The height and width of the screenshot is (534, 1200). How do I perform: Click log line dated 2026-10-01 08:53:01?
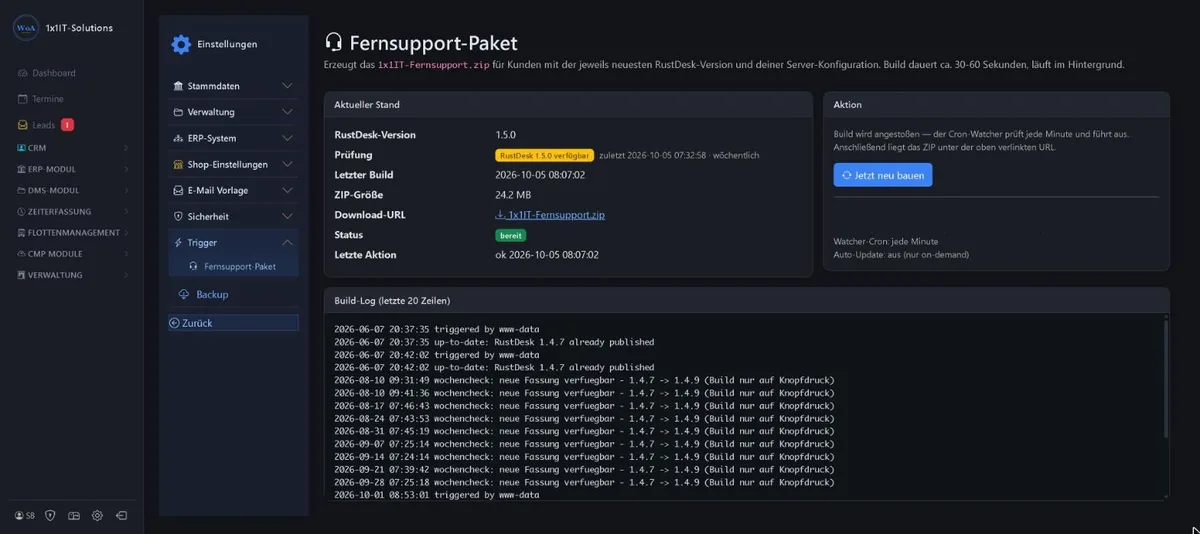[437, 495]
